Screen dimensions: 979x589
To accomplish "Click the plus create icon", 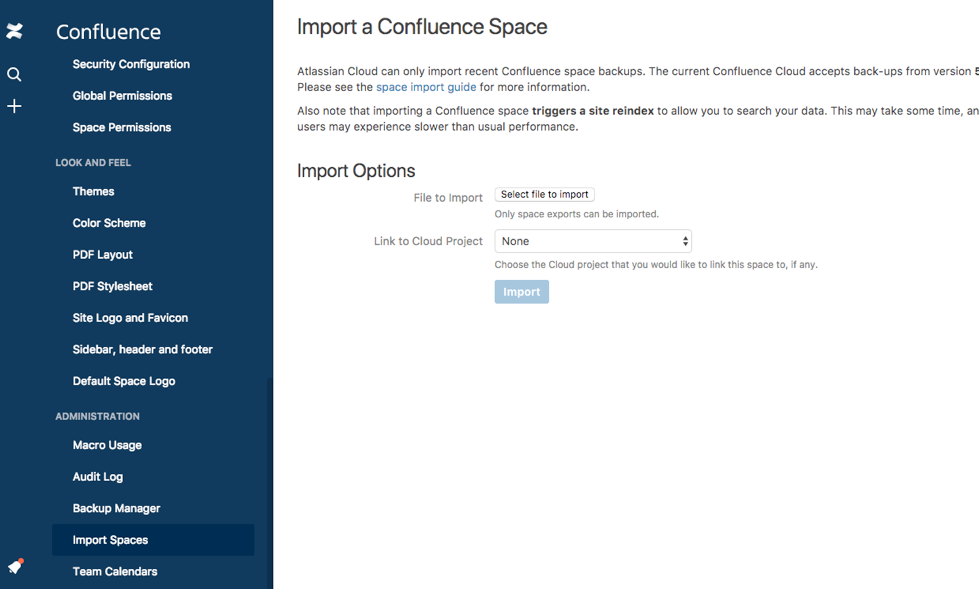I will (x=14, y=106).
